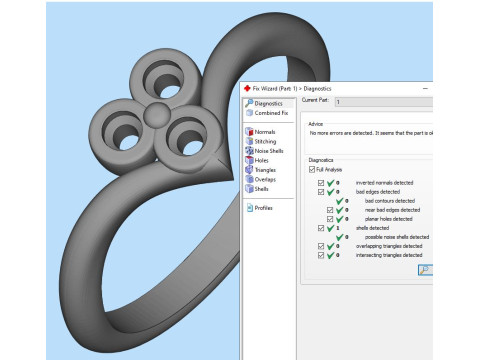Click the Noise Shells icon
This screenshot has height=360, width=480.
(x=249, y=151)
